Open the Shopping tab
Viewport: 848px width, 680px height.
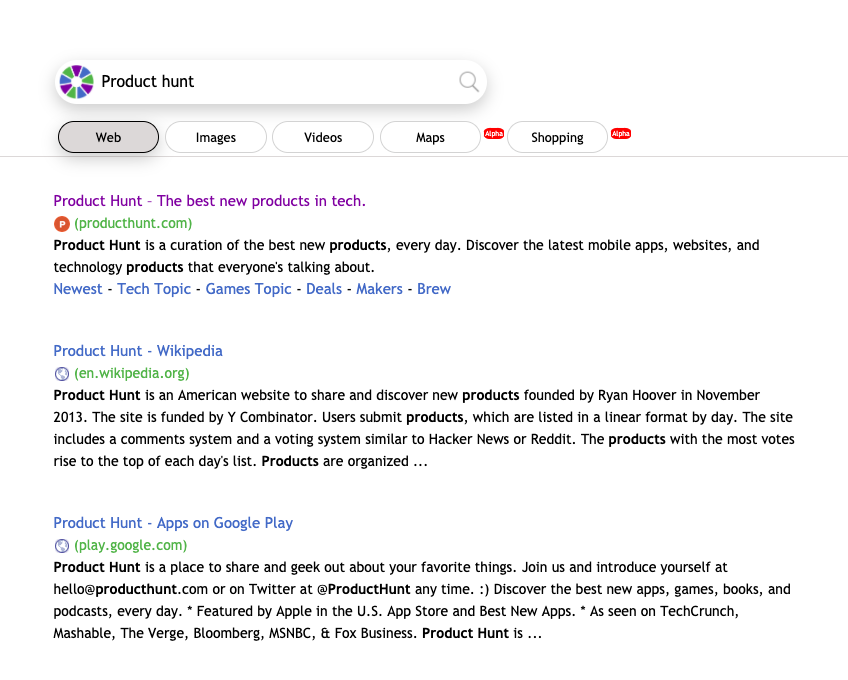[x=557, y=137]
